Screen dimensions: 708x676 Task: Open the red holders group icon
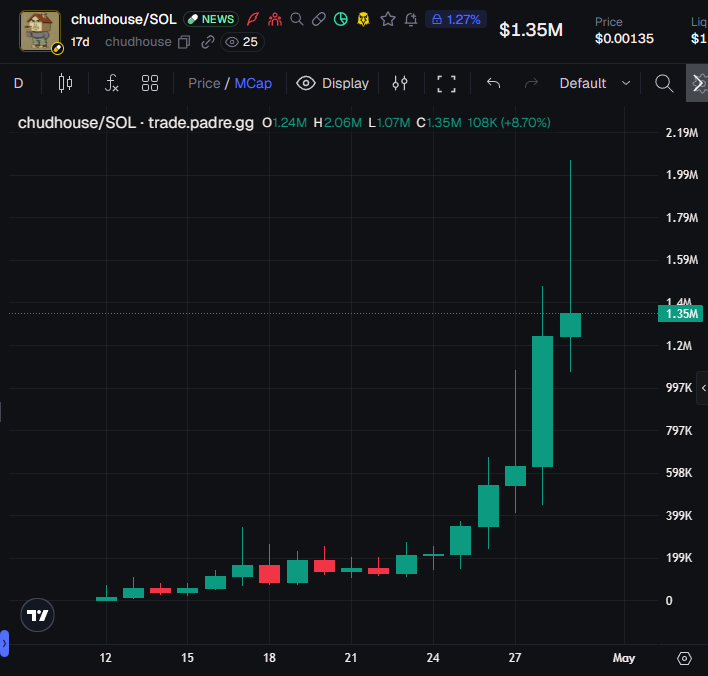coord(275,19)
